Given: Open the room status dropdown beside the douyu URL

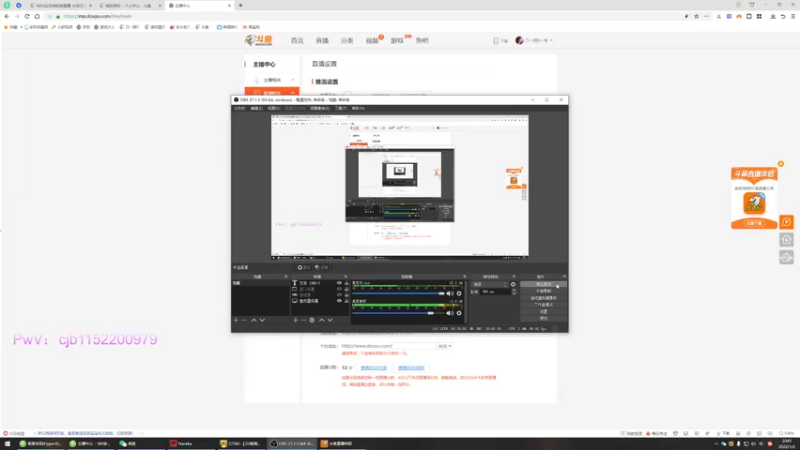Looking at the screenshot, I should pos(445,346).
